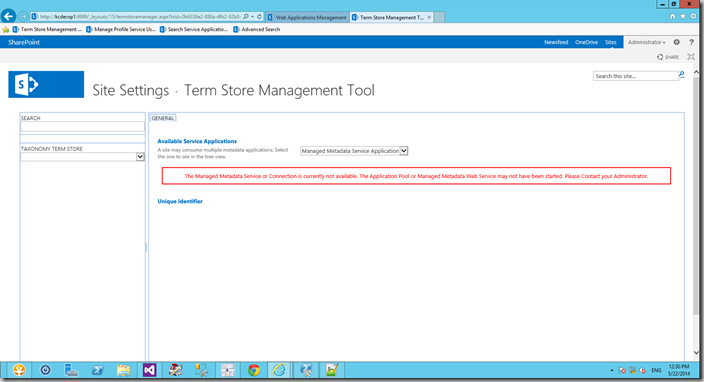Open File Explorer from the taskbar
Viewport: 704px width, 382px height.
[x=123, y=370]
